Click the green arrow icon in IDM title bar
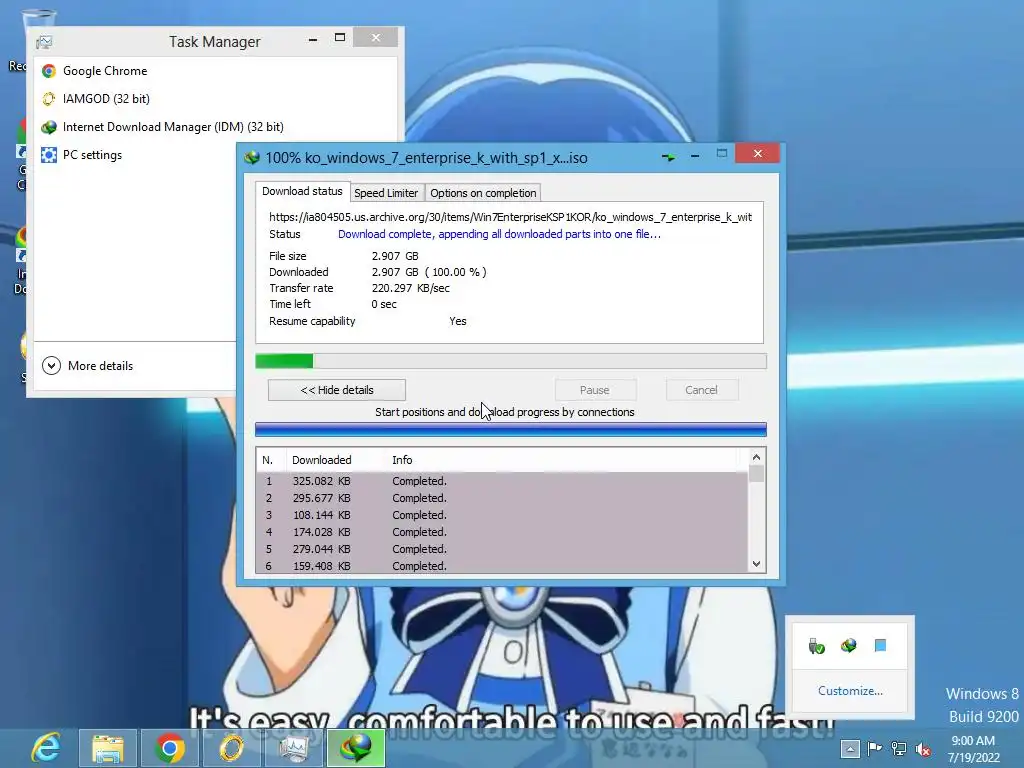1024x768 pixels. coord(668,157)
